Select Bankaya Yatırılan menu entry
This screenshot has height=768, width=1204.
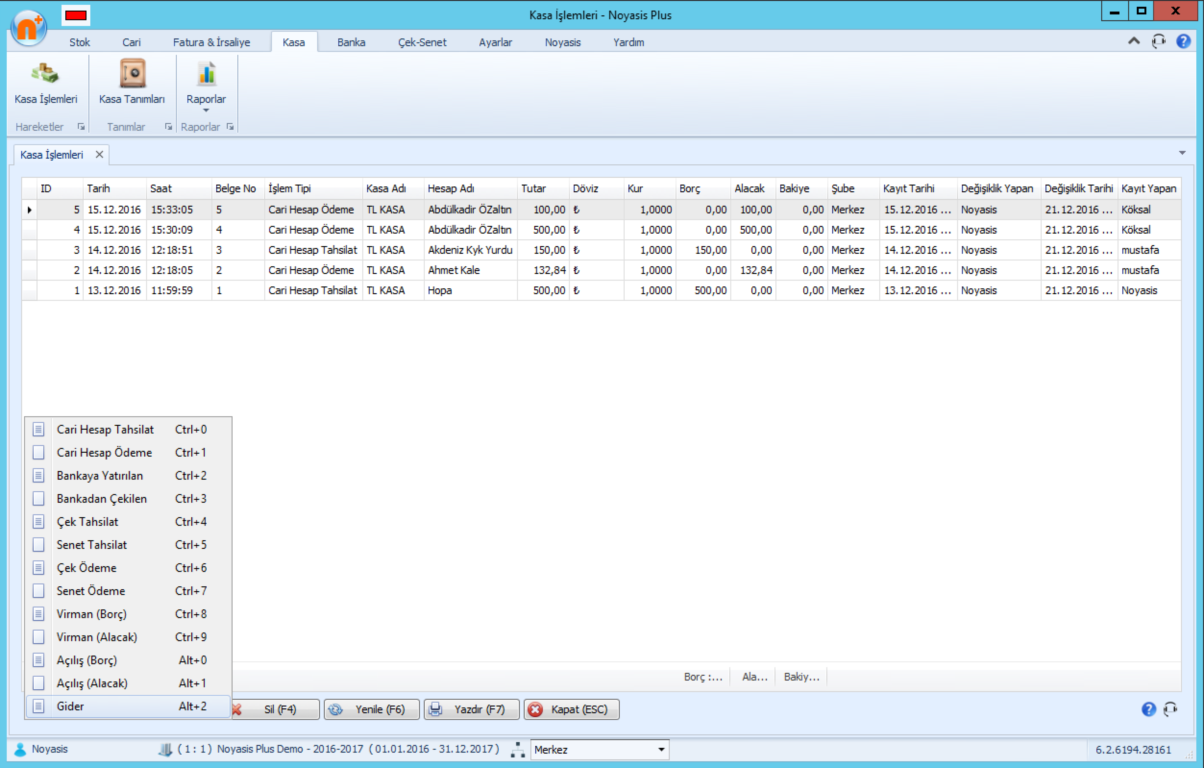pyautogui.click(x=128, y=476)
